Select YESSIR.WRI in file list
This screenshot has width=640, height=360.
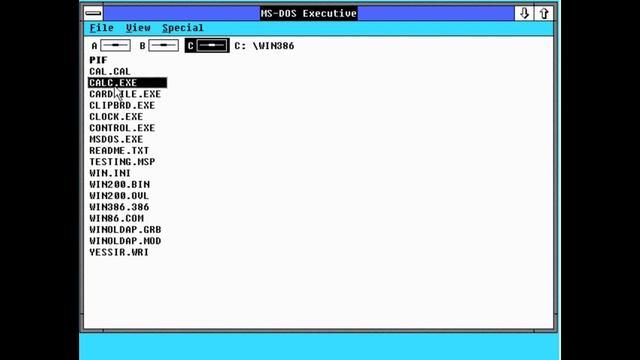119,252
